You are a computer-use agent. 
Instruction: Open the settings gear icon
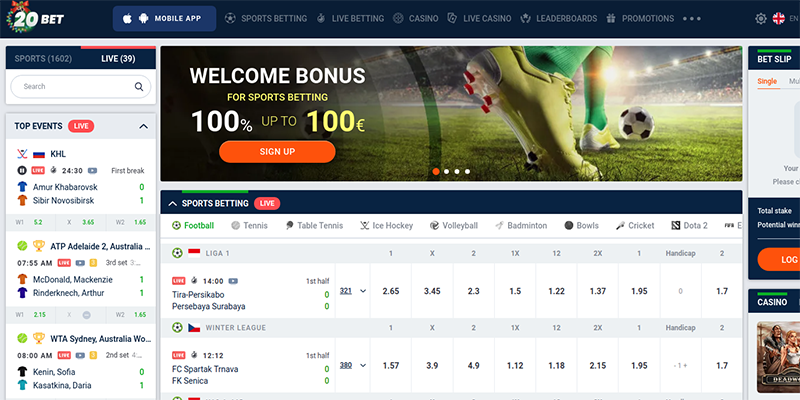(x=760, y=19)
